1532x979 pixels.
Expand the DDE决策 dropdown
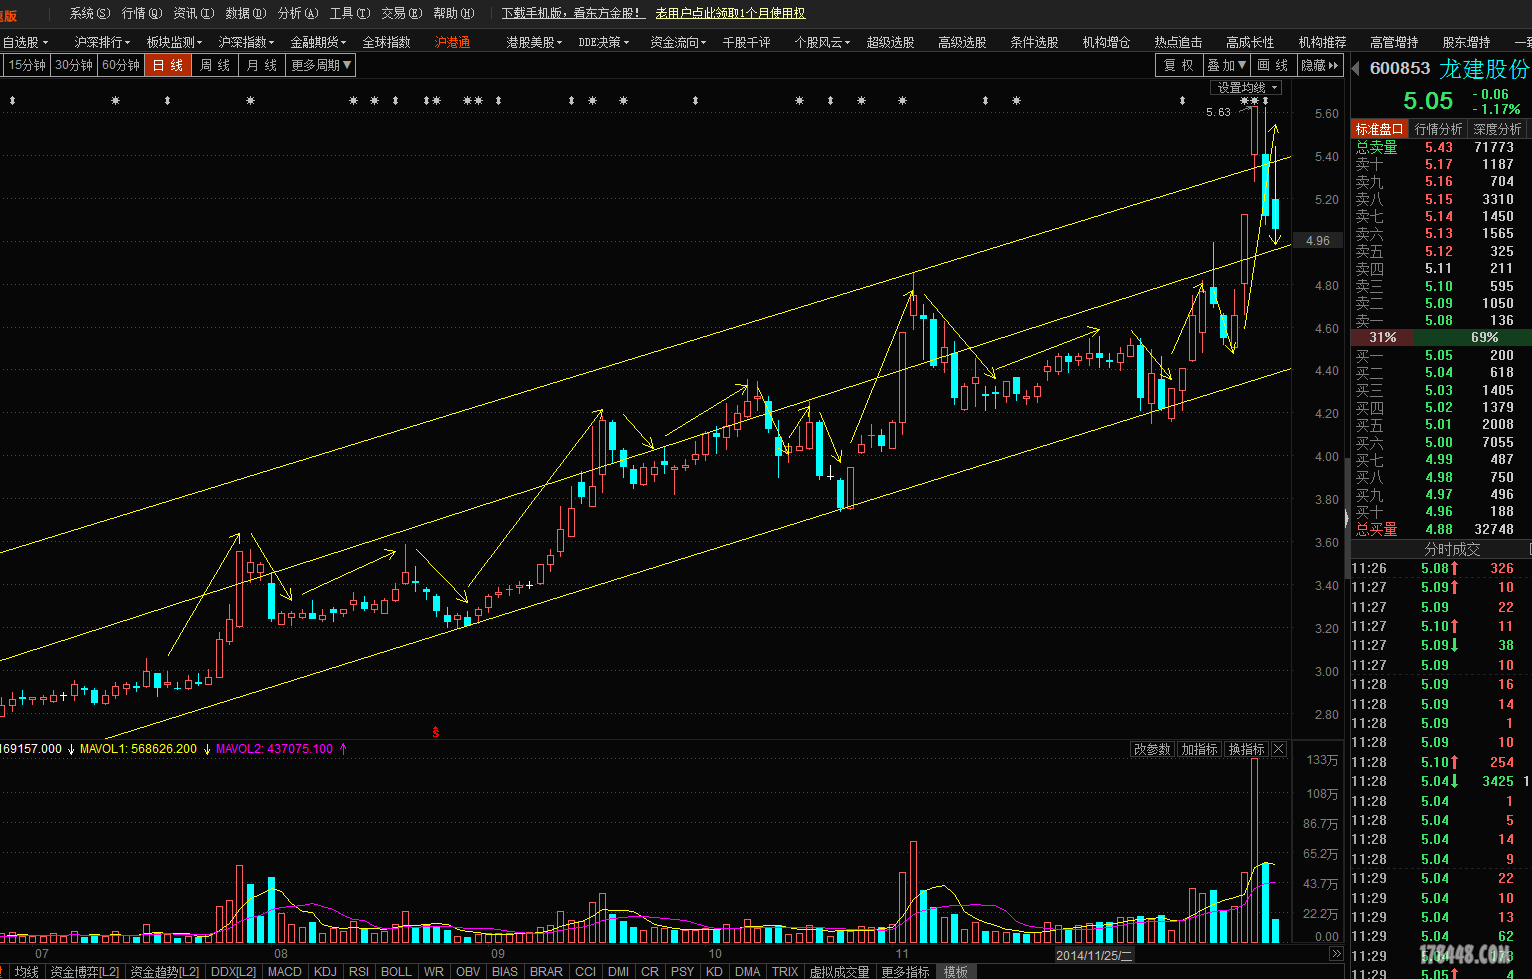click(604, 42)
